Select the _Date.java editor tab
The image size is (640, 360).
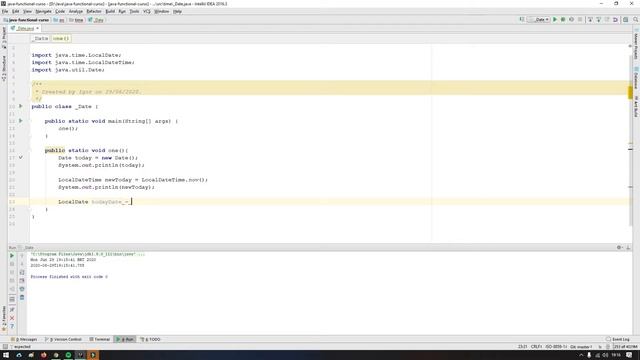click(23, 29)
